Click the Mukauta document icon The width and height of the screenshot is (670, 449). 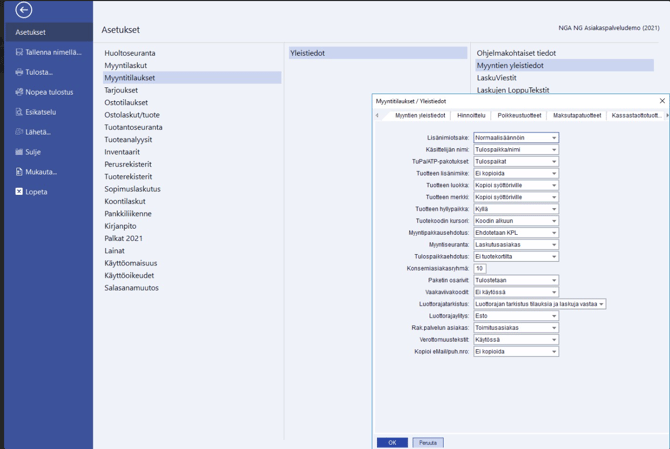pos(19,172)
